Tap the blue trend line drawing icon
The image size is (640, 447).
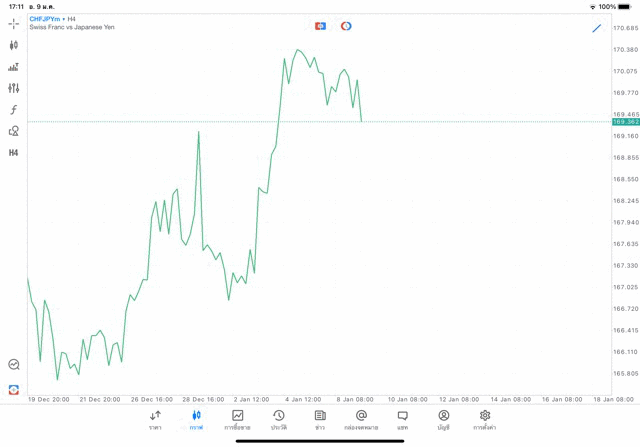click(x=597, y=28)
